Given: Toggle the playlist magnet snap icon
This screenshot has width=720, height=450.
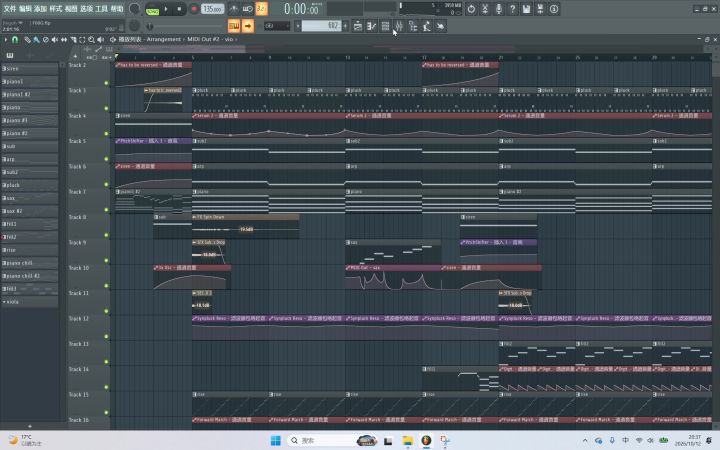Looking at the screenshot, I should (x=15, y=40).
